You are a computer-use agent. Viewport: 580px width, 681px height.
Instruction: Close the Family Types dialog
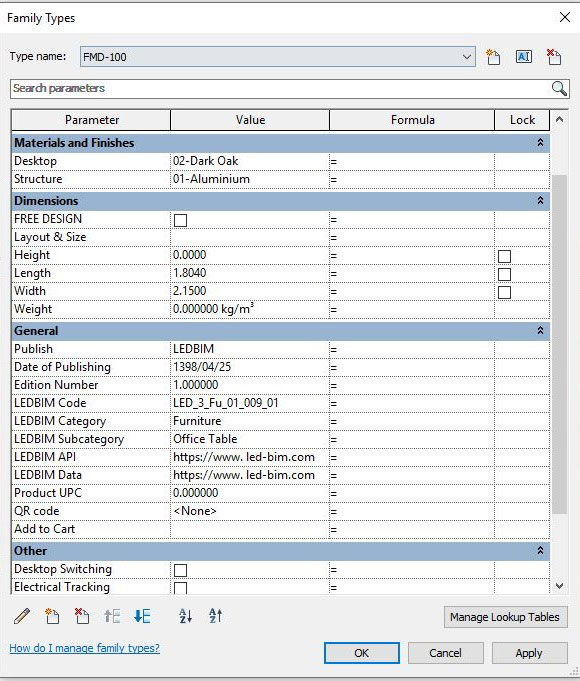[x=565, y=17]
